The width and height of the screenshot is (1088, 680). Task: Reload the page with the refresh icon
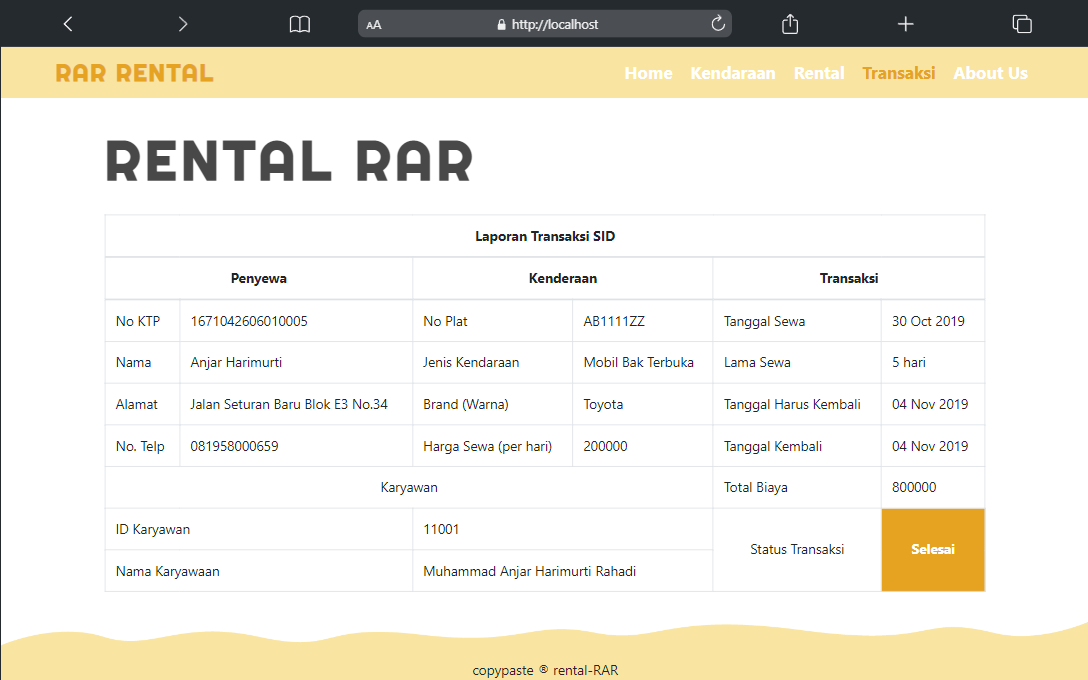coord(718,24)
